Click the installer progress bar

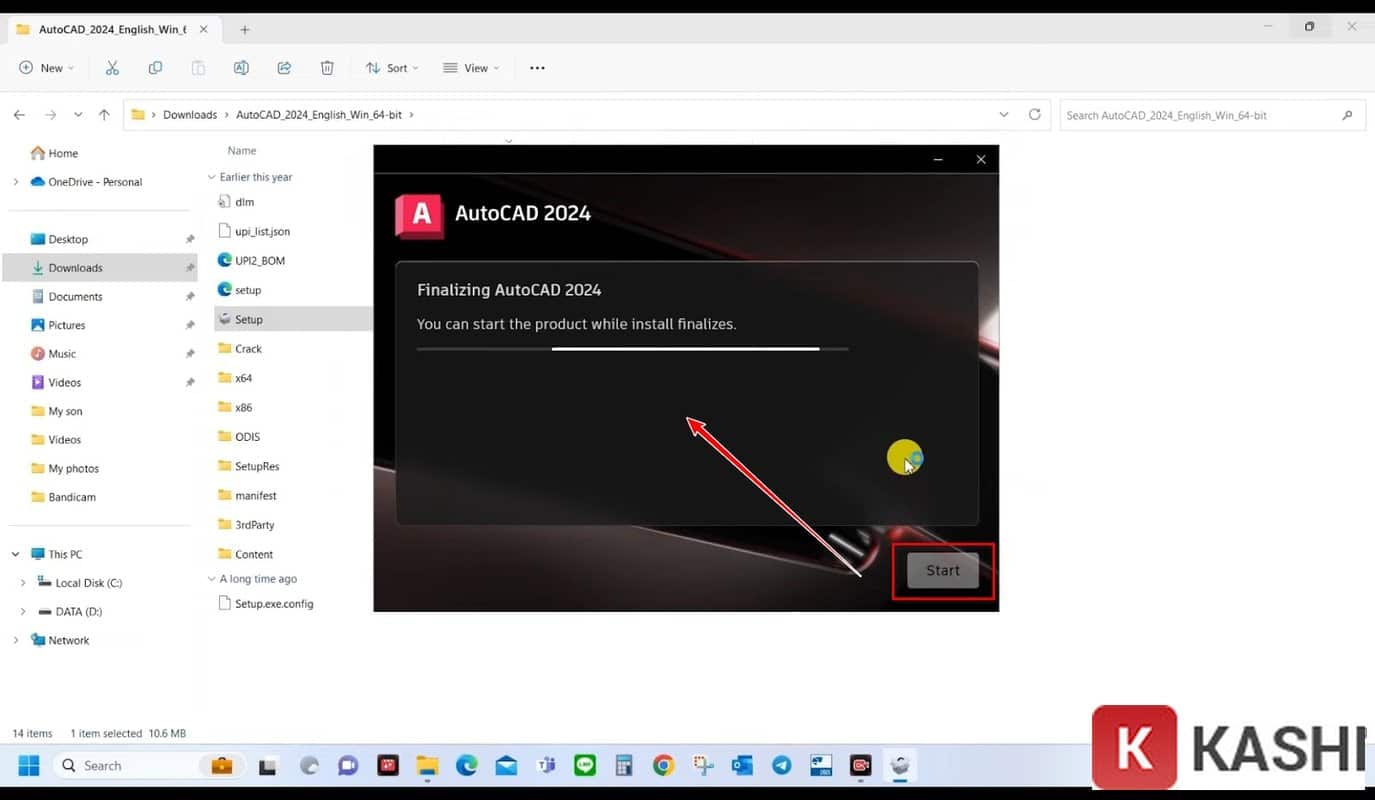pyautogui.click(x=632, y=349)
